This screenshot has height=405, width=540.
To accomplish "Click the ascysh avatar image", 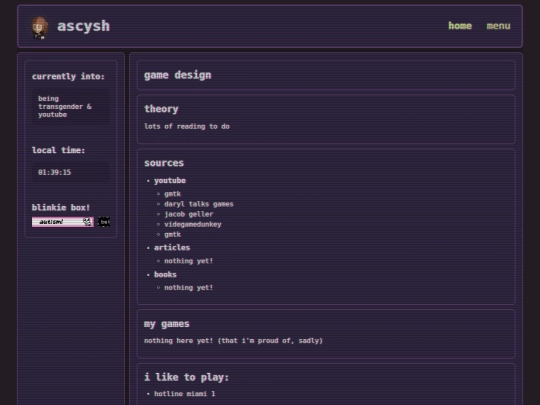I will point(40,28).
